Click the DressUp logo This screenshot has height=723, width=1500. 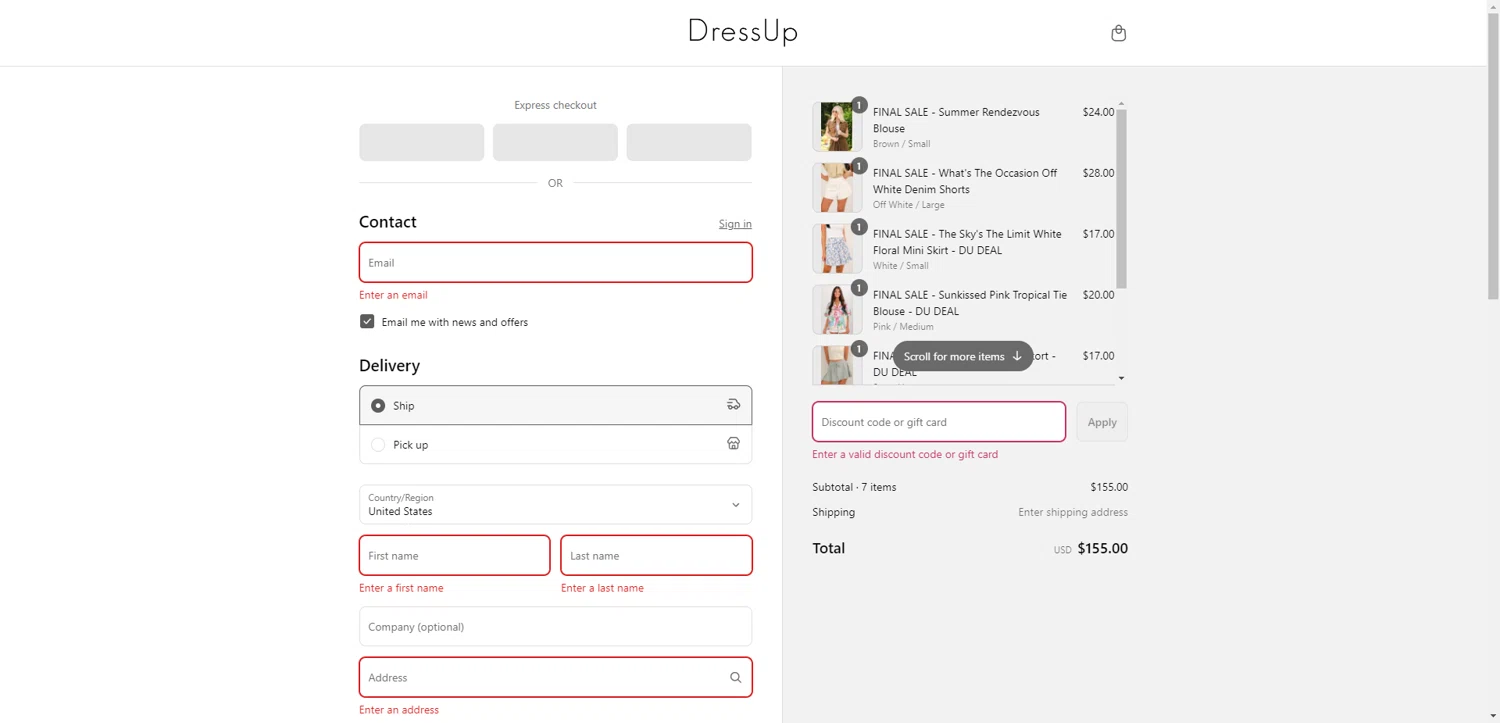[x=742, y=32]
